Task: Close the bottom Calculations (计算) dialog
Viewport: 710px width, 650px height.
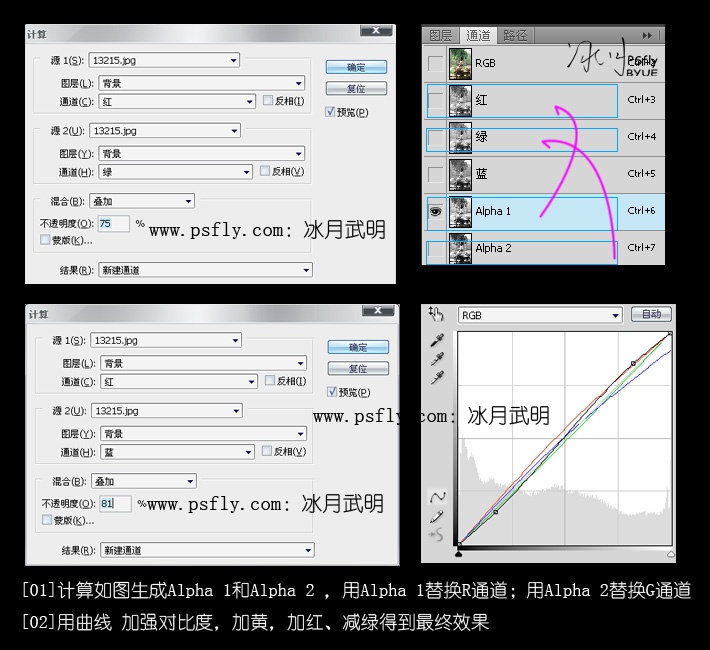Action: (x=378, y=310)
